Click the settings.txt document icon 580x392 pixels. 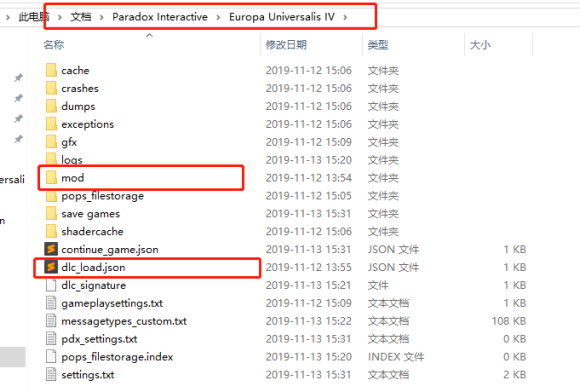click(51, 374)
